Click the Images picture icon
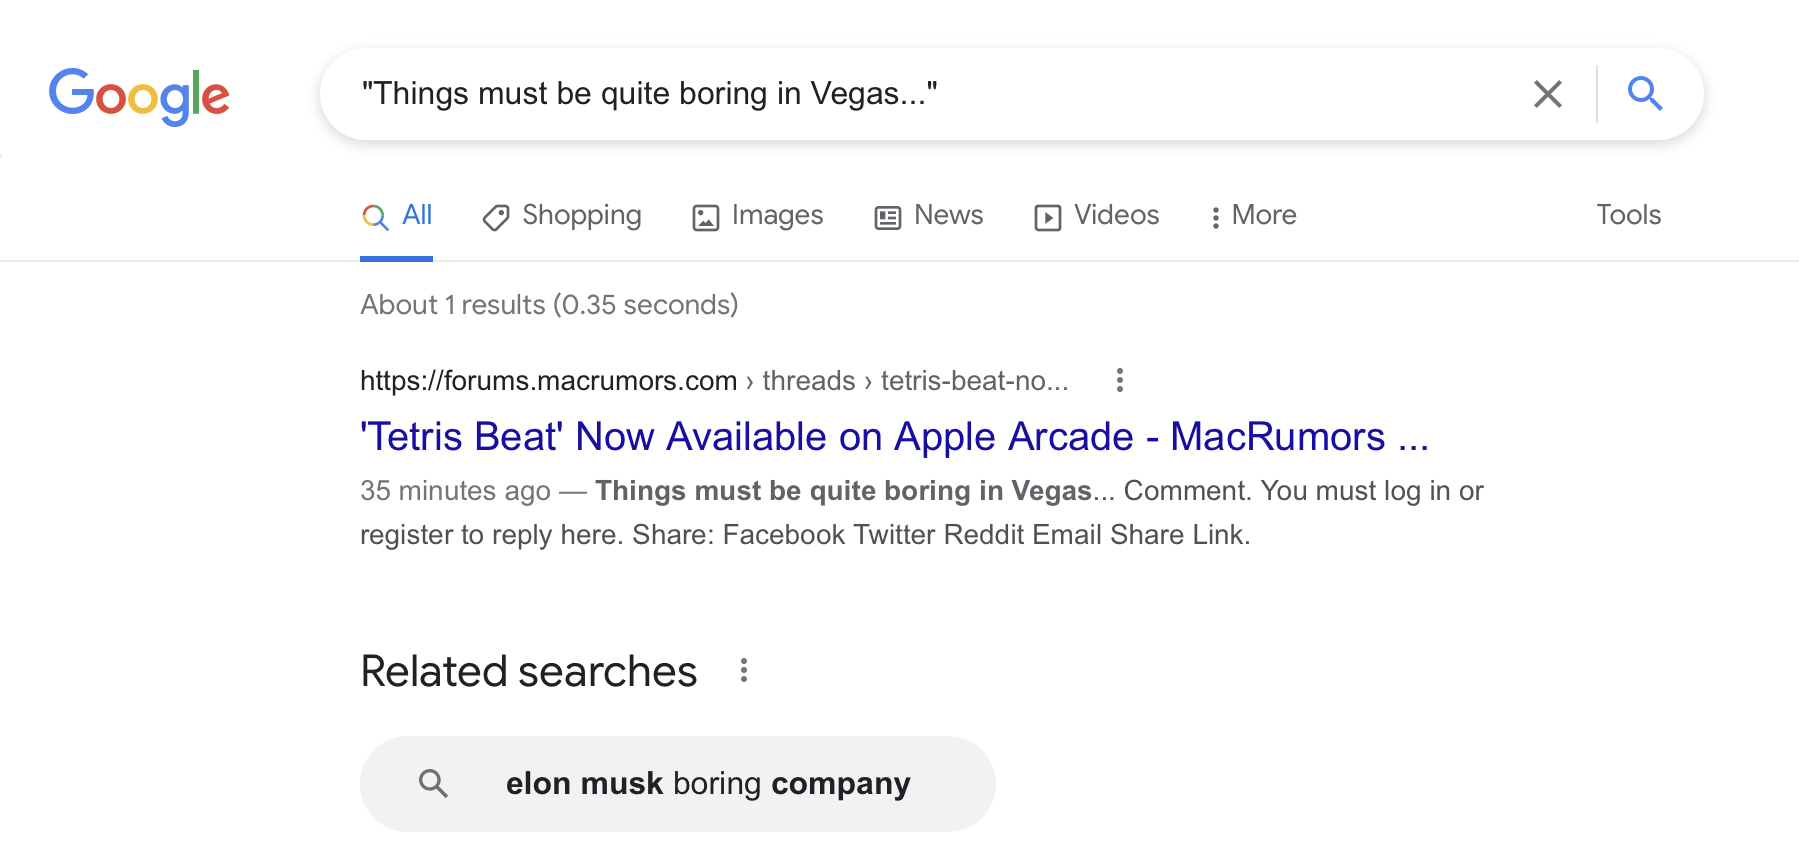 click(x=706, y=217)
